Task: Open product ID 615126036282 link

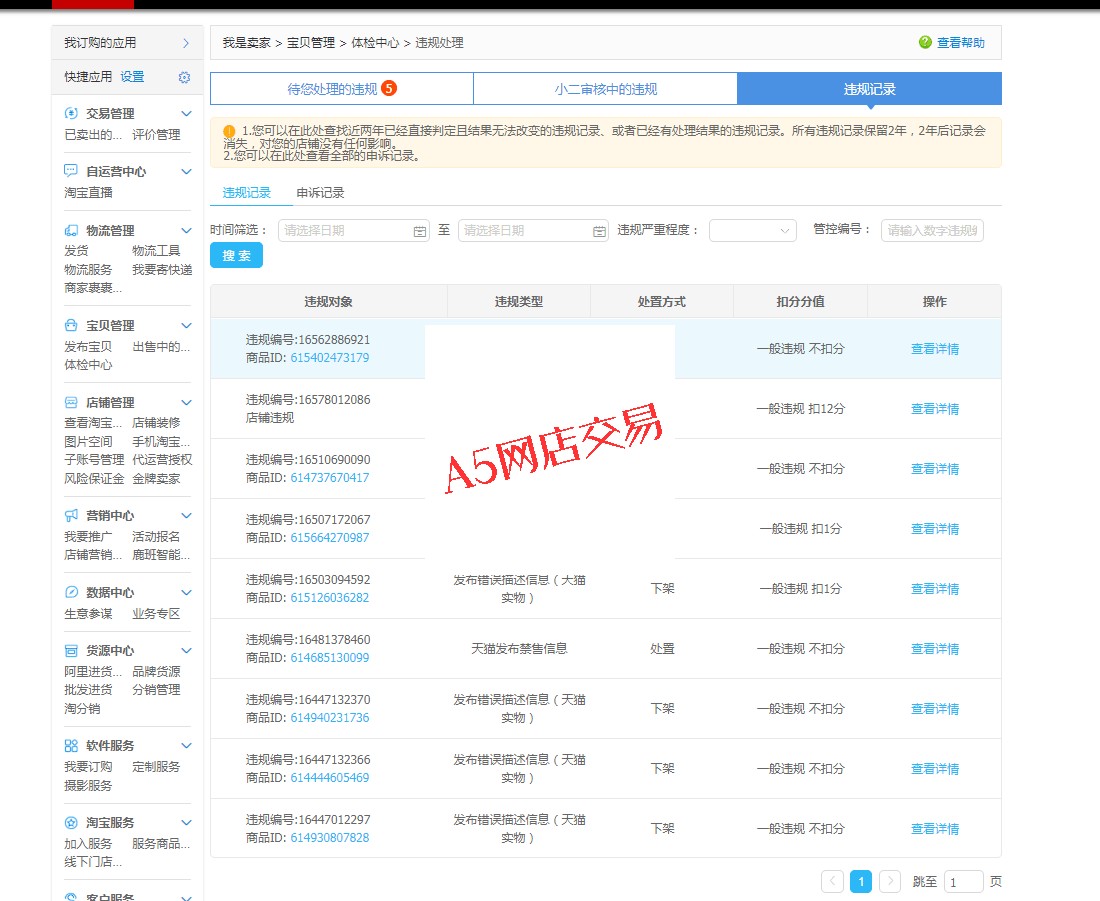Action: [330, 597]
